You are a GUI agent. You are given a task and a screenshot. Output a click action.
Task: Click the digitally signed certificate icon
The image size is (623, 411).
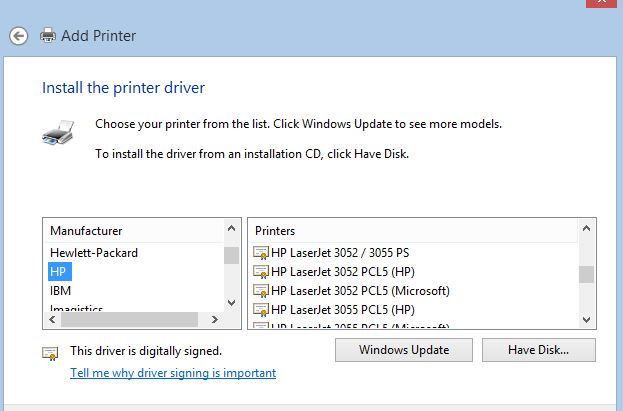[x=50, y=352]
